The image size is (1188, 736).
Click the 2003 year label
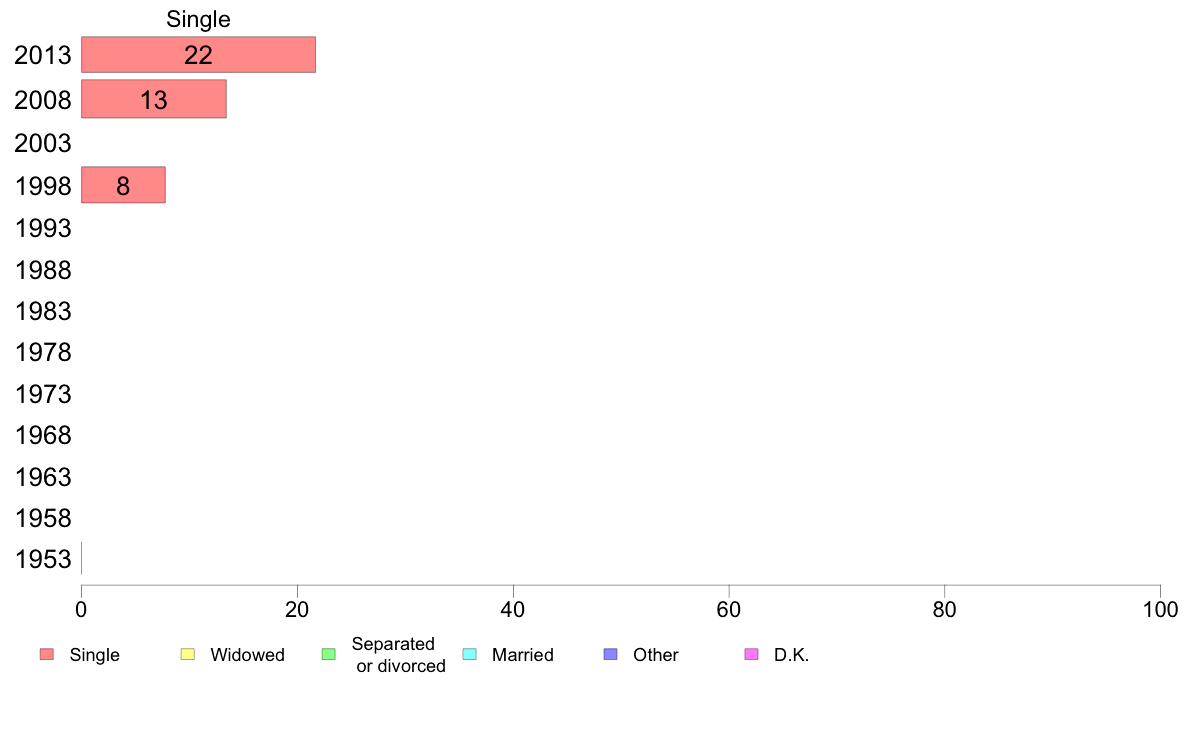pyautogui.click(x=42, y=143)
